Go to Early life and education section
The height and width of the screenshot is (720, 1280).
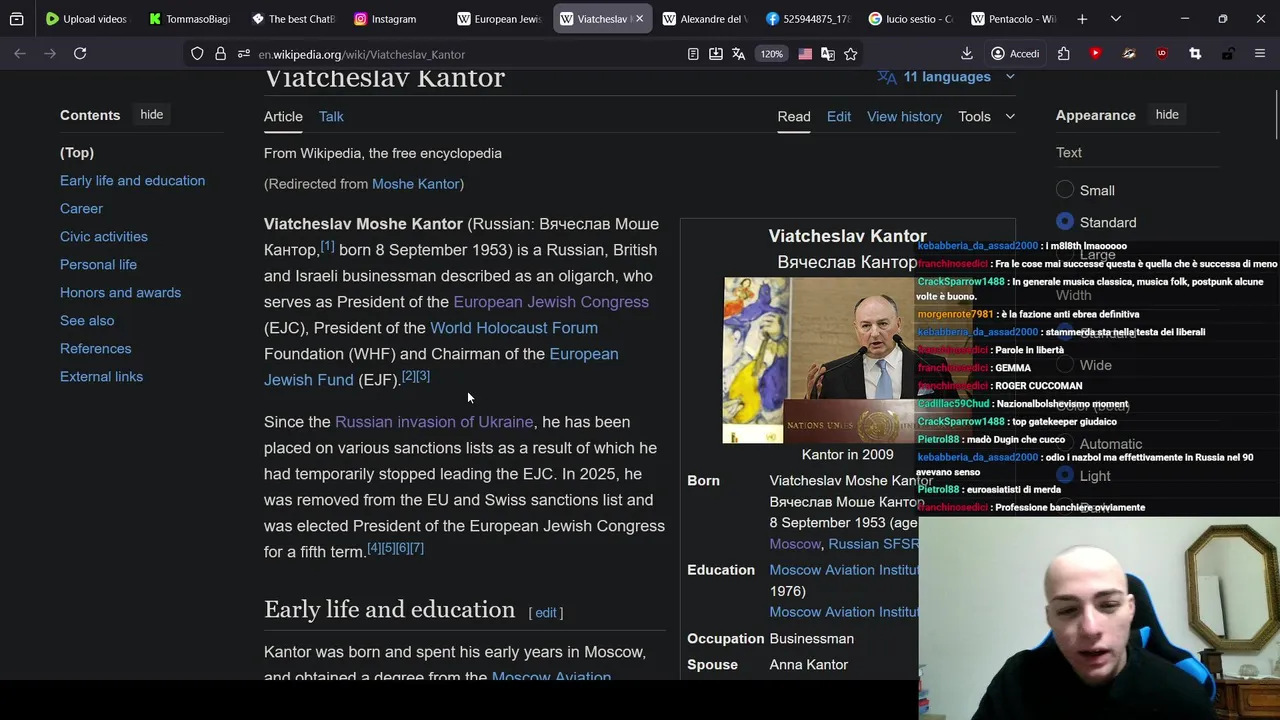pyautogui.click(x=132, y=181)
